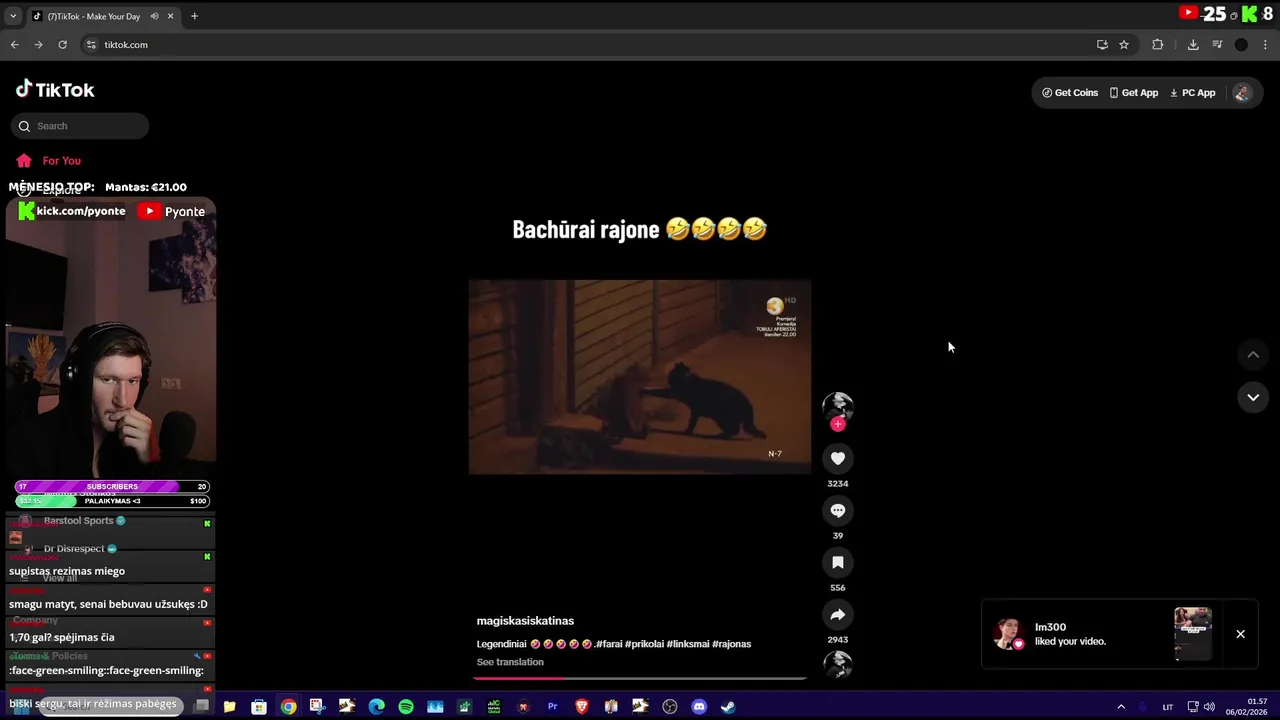The width and height of the screenshot is (1280, 720).
Task: Open volume control in system tray
Action: (1209, 707)
